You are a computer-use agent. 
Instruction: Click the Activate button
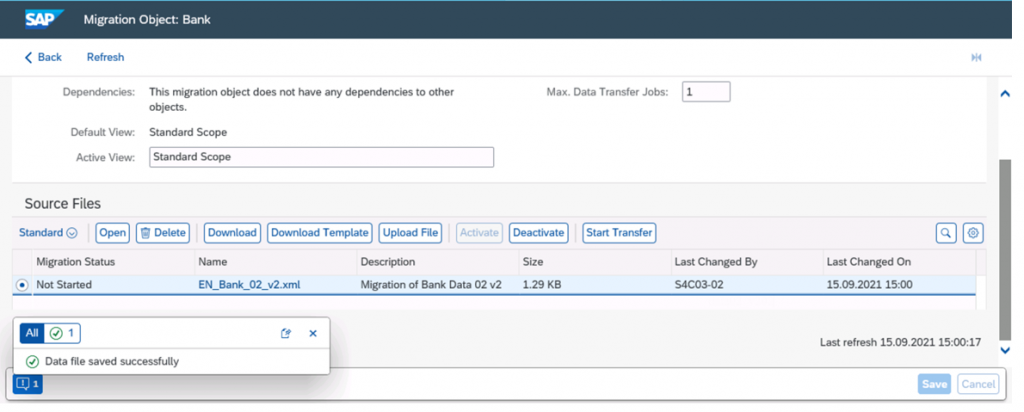pos(479,232)
